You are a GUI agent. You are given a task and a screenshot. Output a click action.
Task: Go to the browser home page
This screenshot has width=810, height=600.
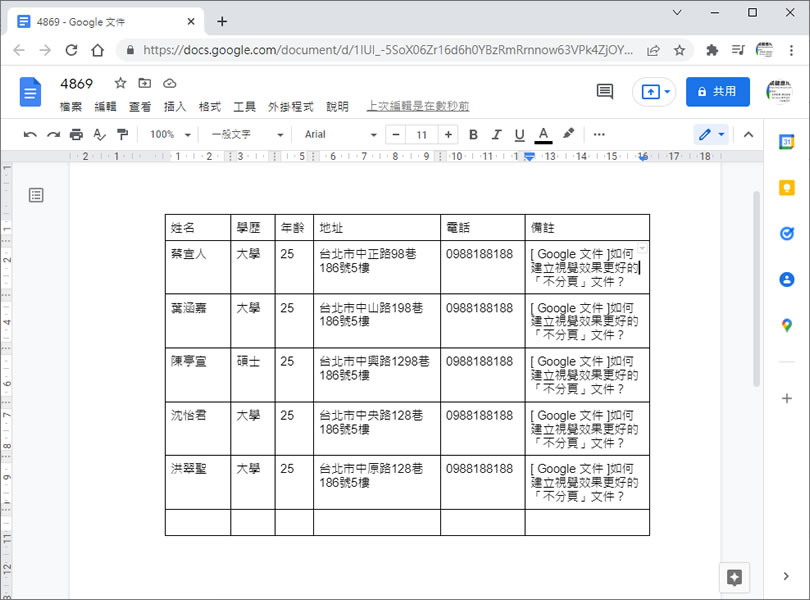point(98,50)
